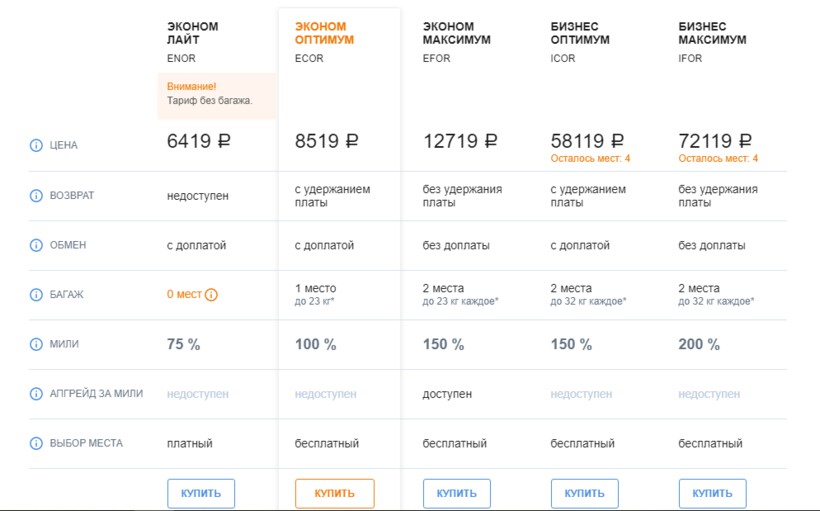Show info for the МИЛИ row
Image resolution: width=820 pixels, height=511 pixels.
(37, 344)
